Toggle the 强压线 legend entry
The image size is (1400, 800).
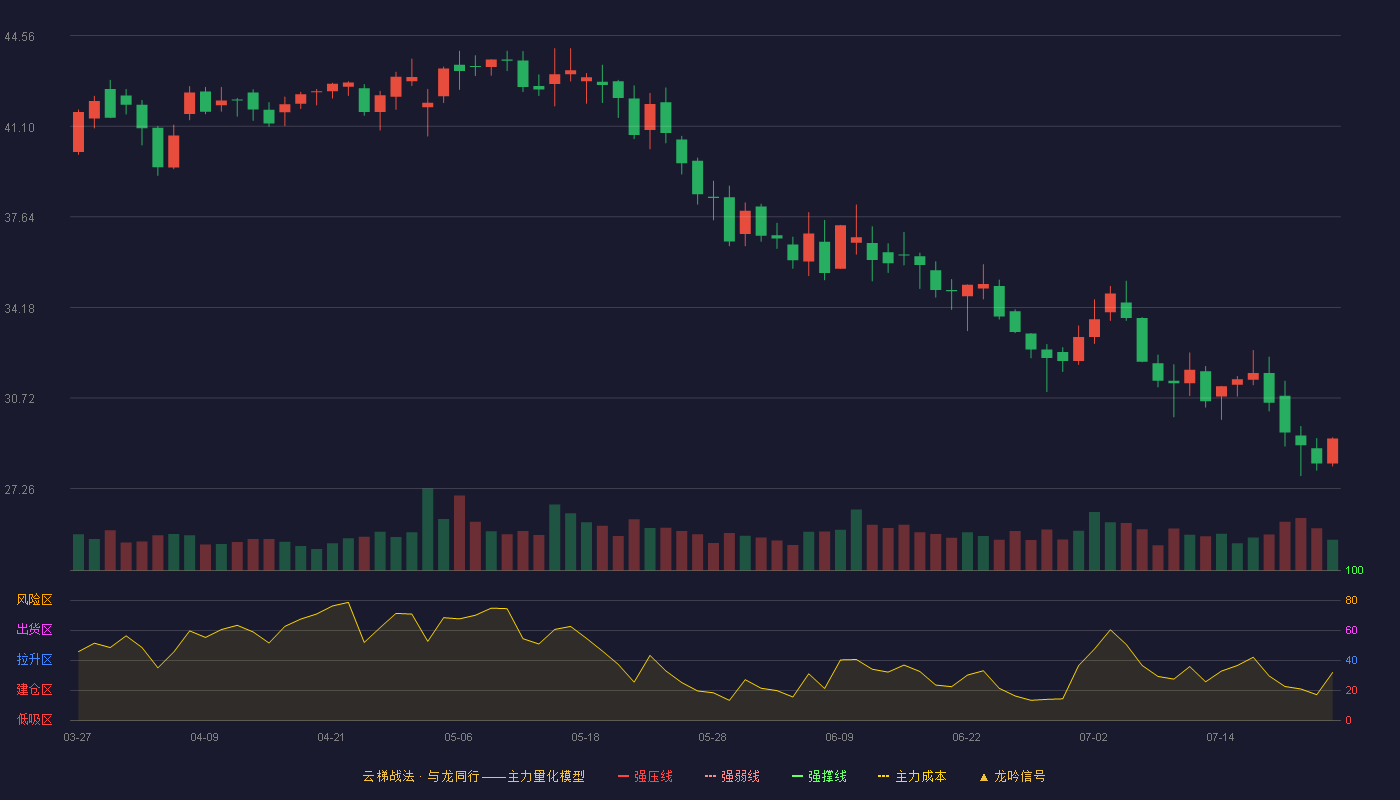point(645,776)
